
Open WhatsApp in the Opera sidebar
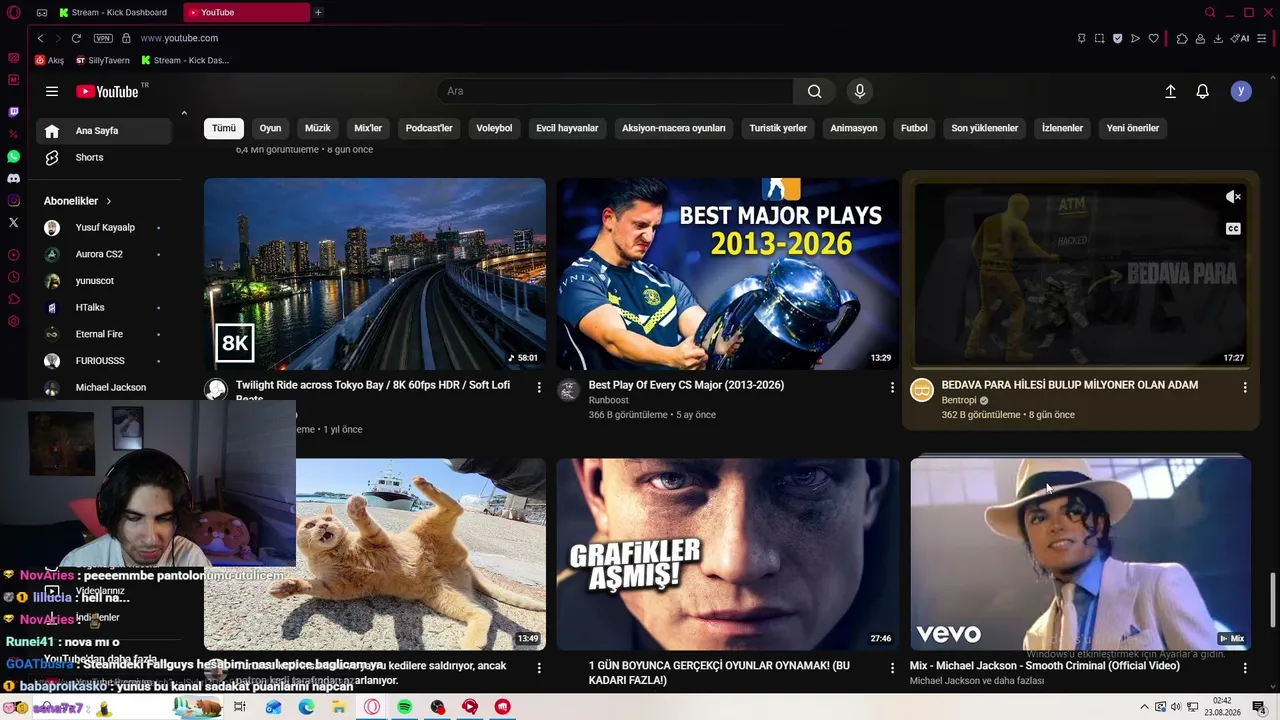(13, 157)
